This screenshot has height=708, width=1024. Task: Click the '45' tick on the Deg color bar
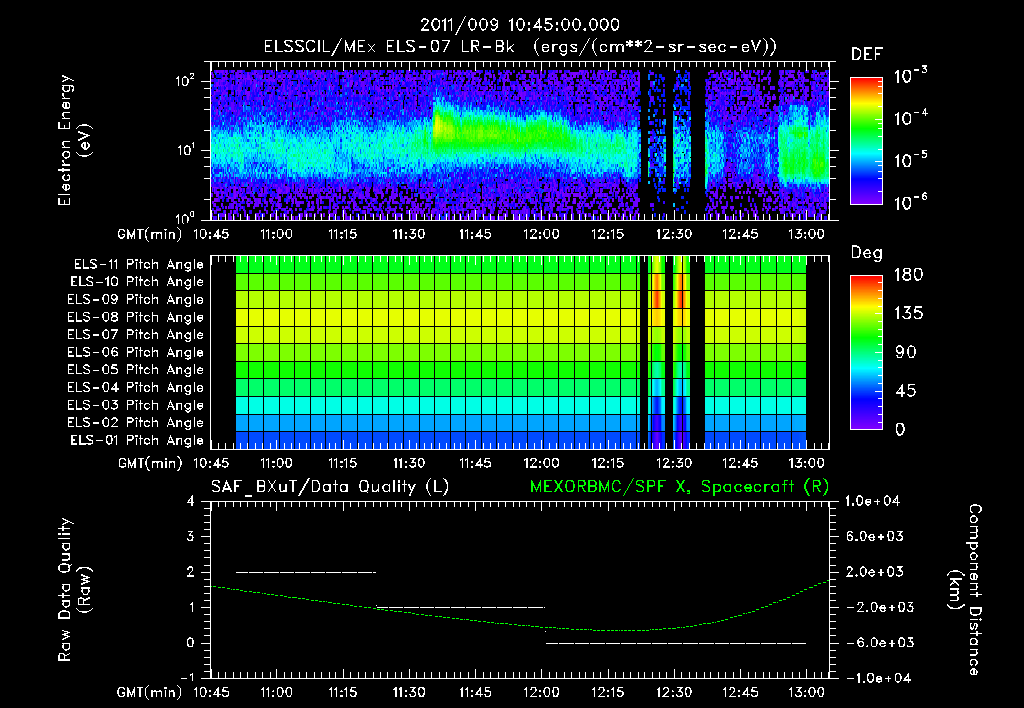[905, 391]
